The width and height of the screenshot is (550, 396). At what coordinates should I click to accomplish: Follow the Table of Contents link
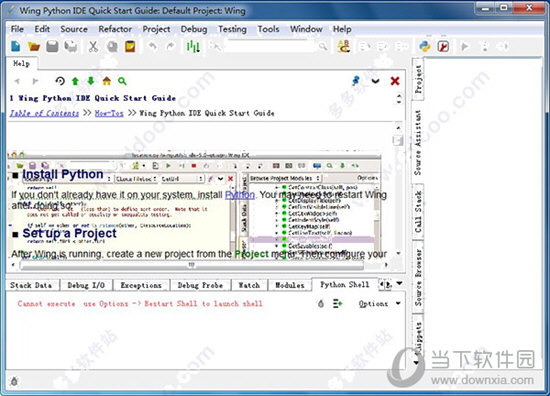[44, 113]
